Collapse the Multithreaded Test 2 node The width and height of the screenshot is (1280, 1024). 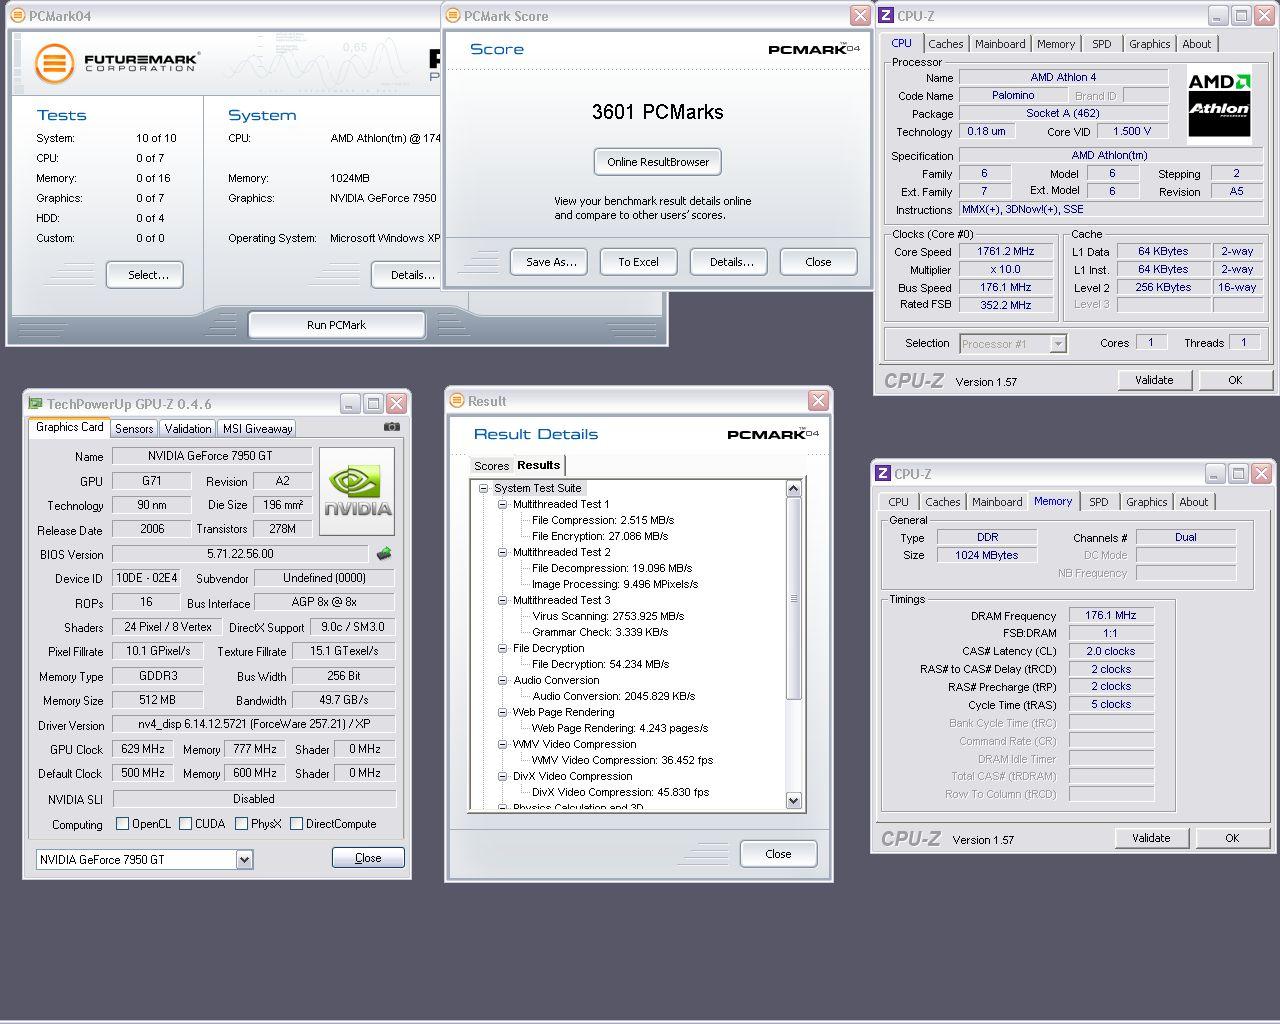tap(502, 552)
